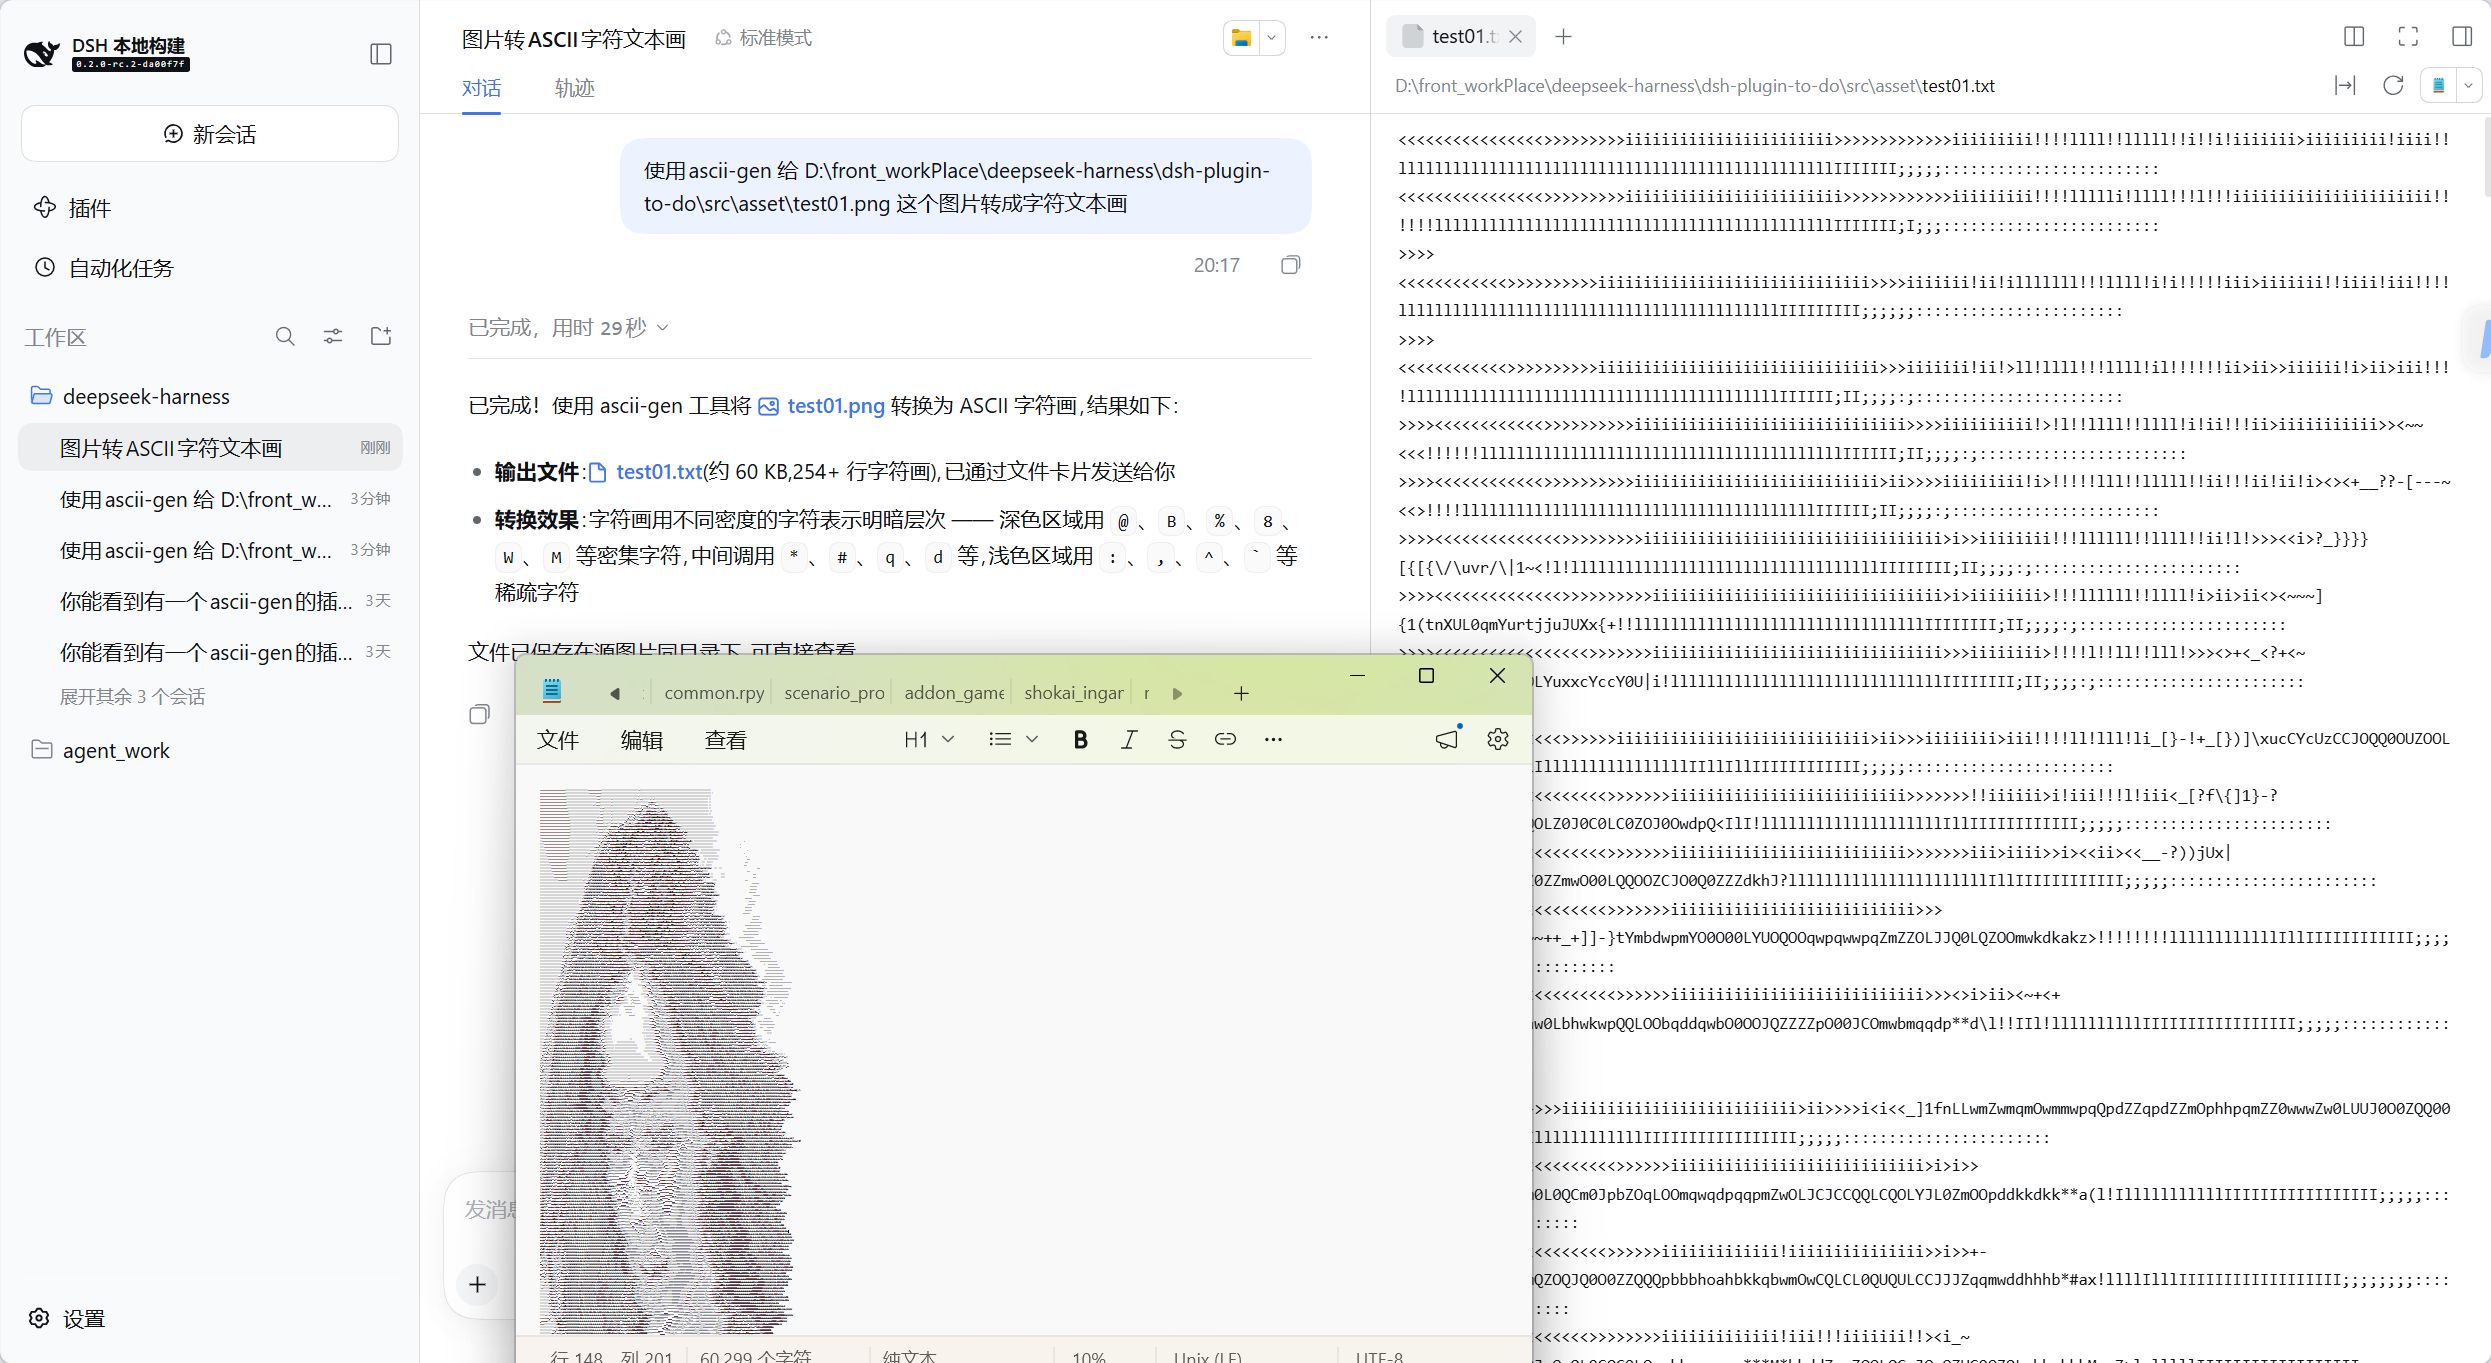
Task: Copy the user message with copy icon
Action: tap(1291, 265)
